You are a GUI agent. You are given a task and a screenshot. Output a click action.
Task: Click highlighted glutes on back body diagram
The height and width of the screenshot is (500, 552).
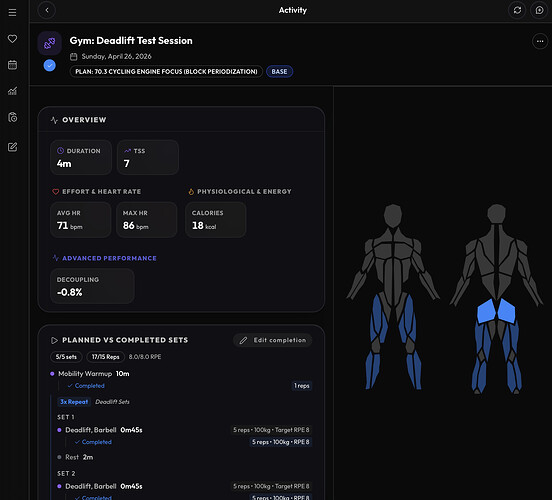click(496, 311)
